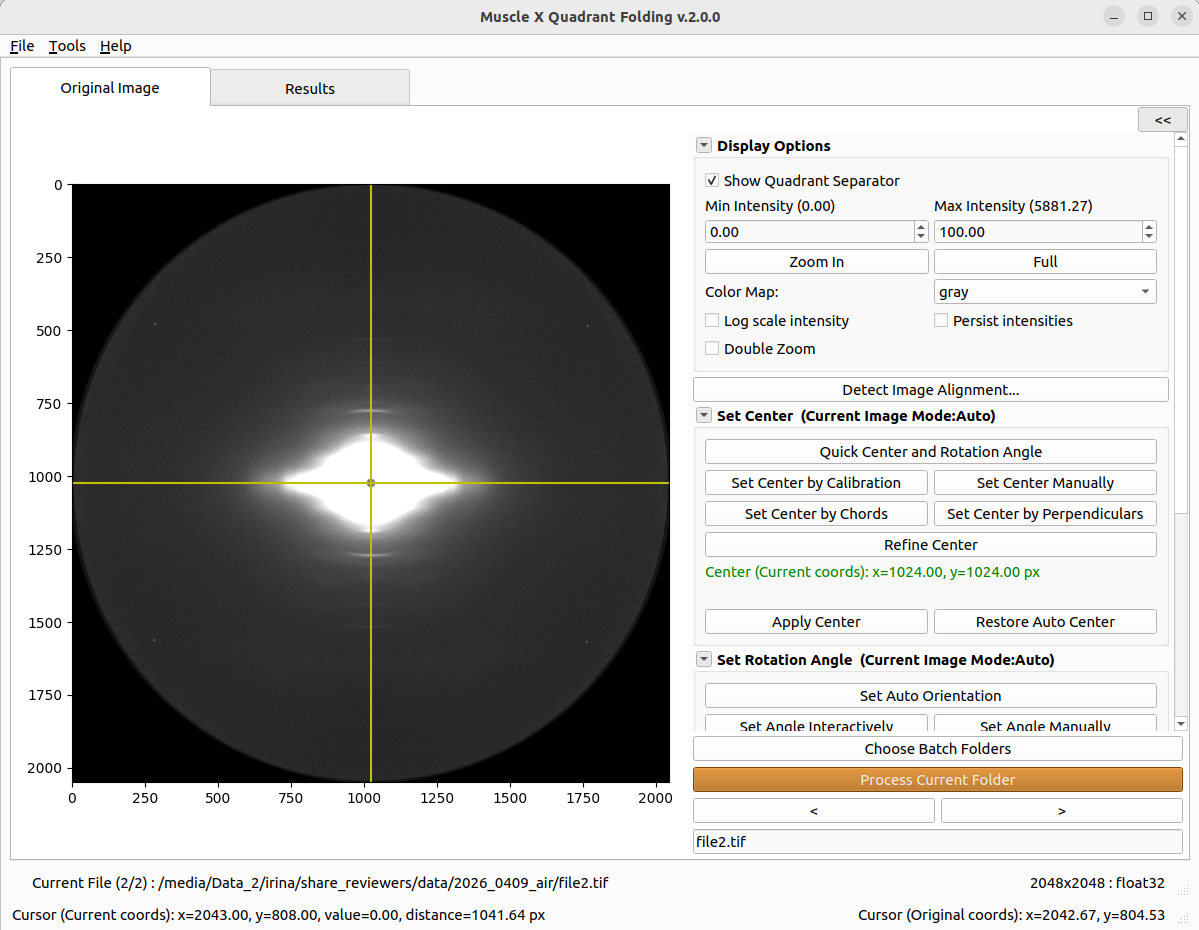
Task: Enable Persist intensities checkbox
Action: 941,320
